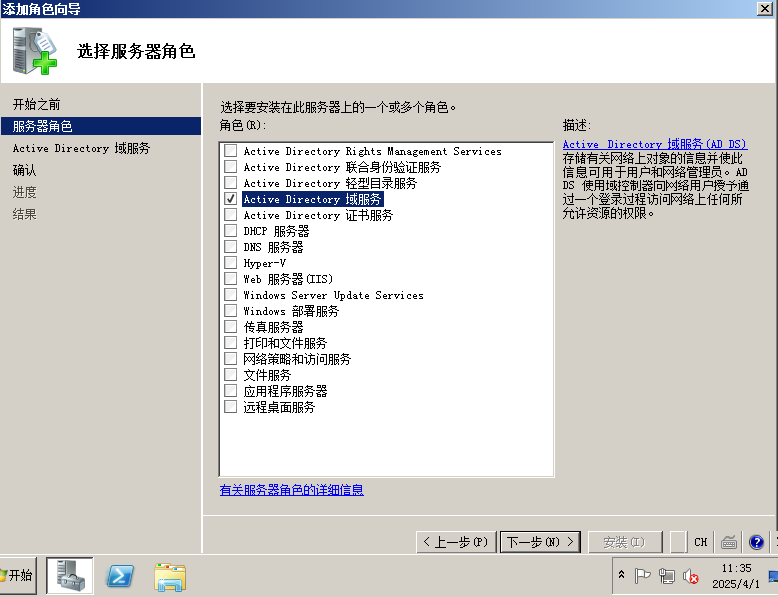Check the 远程桌面服务 checkbox
The width and height of the screenshot is (778, 597).
[x=230, y=406]
